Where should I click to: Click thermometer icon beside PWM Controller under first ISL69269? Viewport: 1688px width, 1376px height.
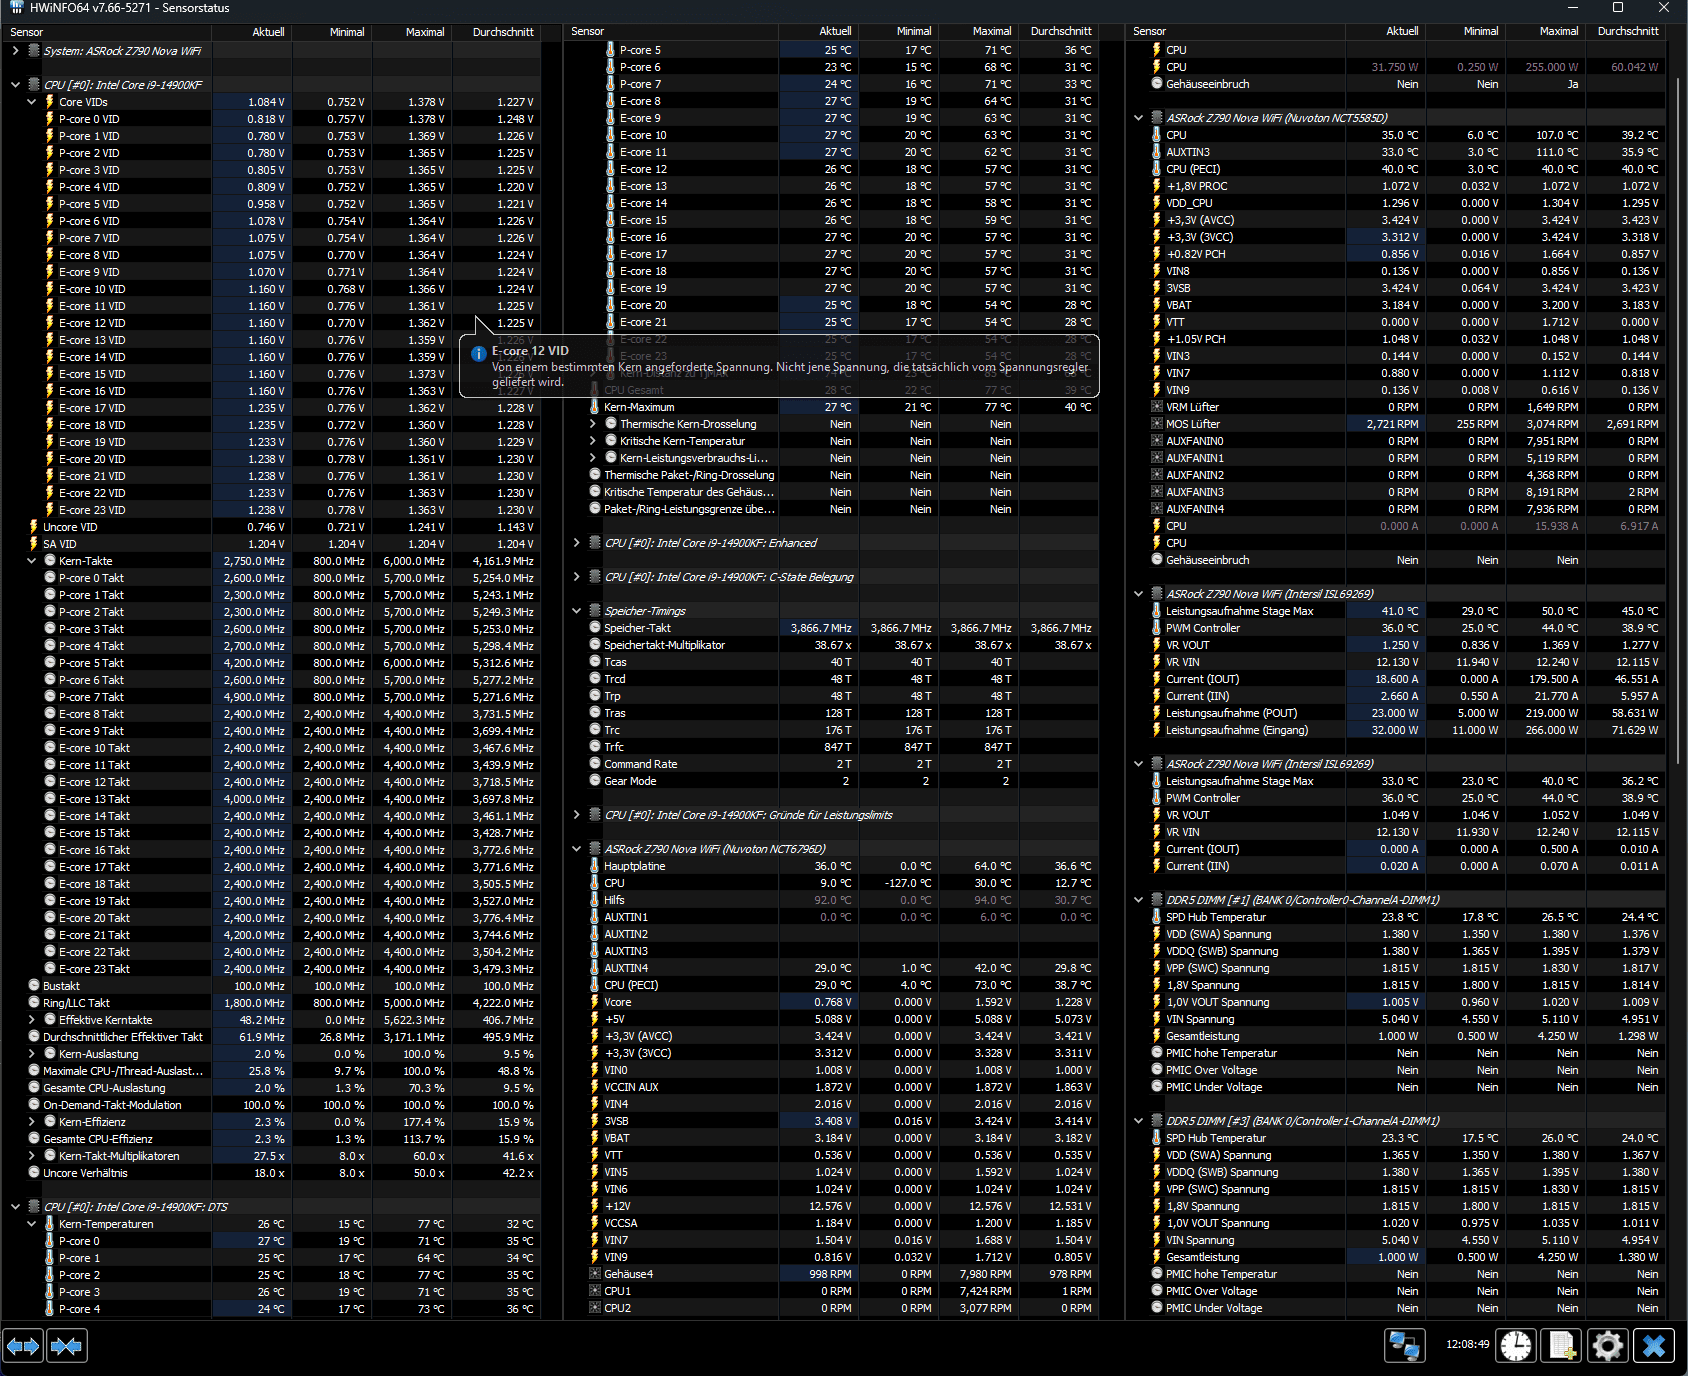coord(1156,628)
